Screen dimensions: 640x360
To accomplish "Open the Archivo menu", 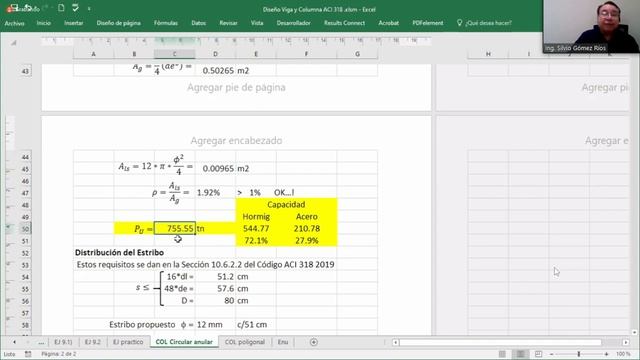I will 14,23.
